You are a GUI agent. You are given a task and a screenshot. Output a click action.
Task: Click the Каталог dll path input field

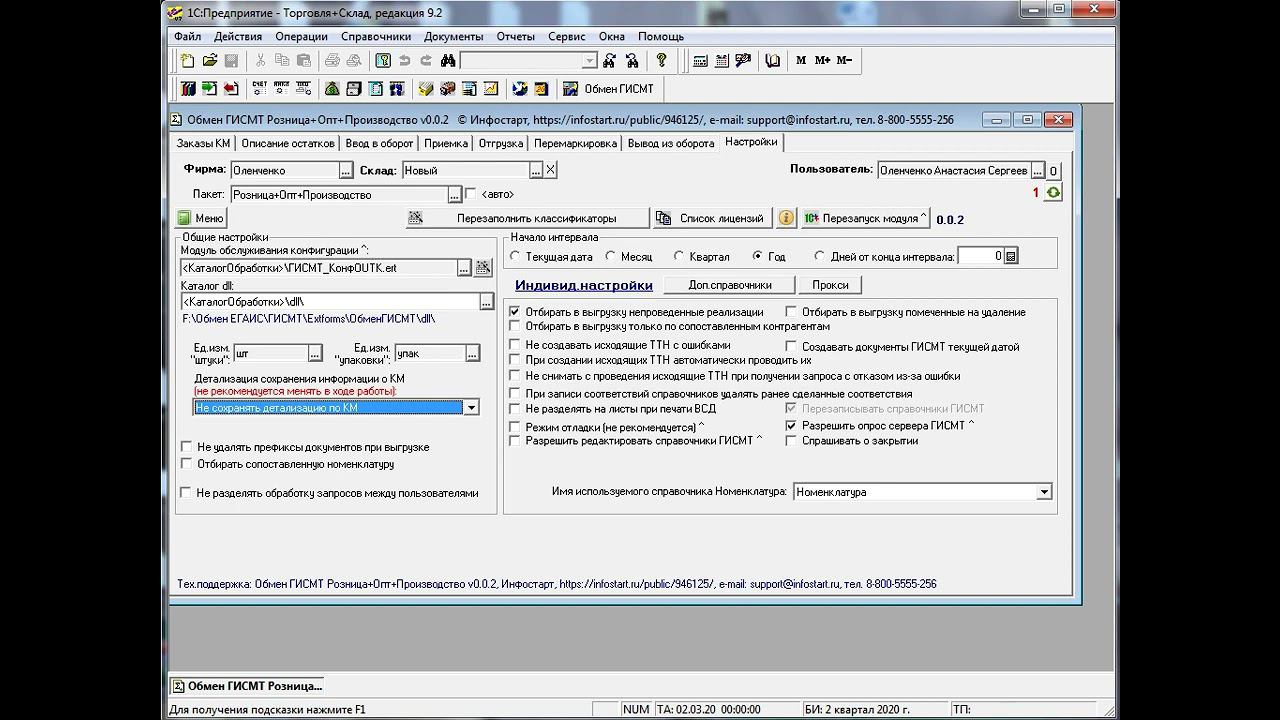click(x=330, y=301)
